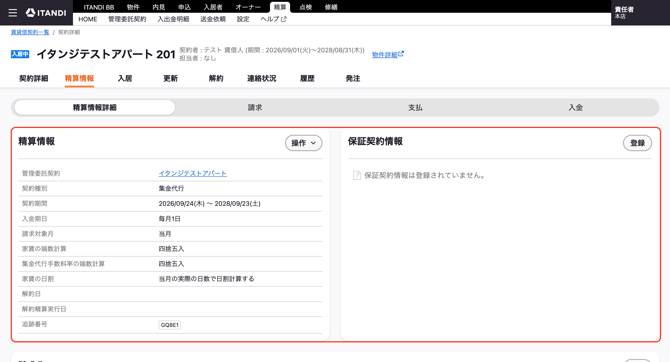670x362 pixels.
Task: Select the 入金 segment
Action: [576, 108]
